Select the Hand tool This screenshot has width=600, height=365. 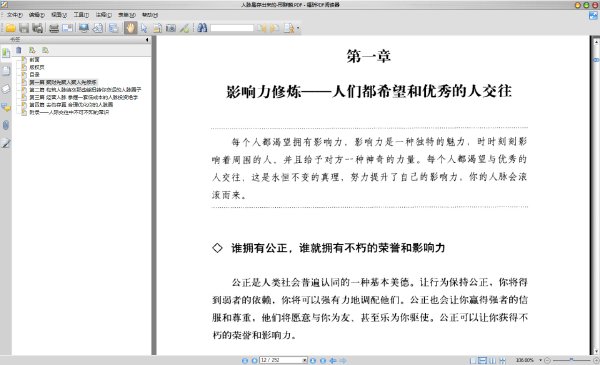(130, 28)
